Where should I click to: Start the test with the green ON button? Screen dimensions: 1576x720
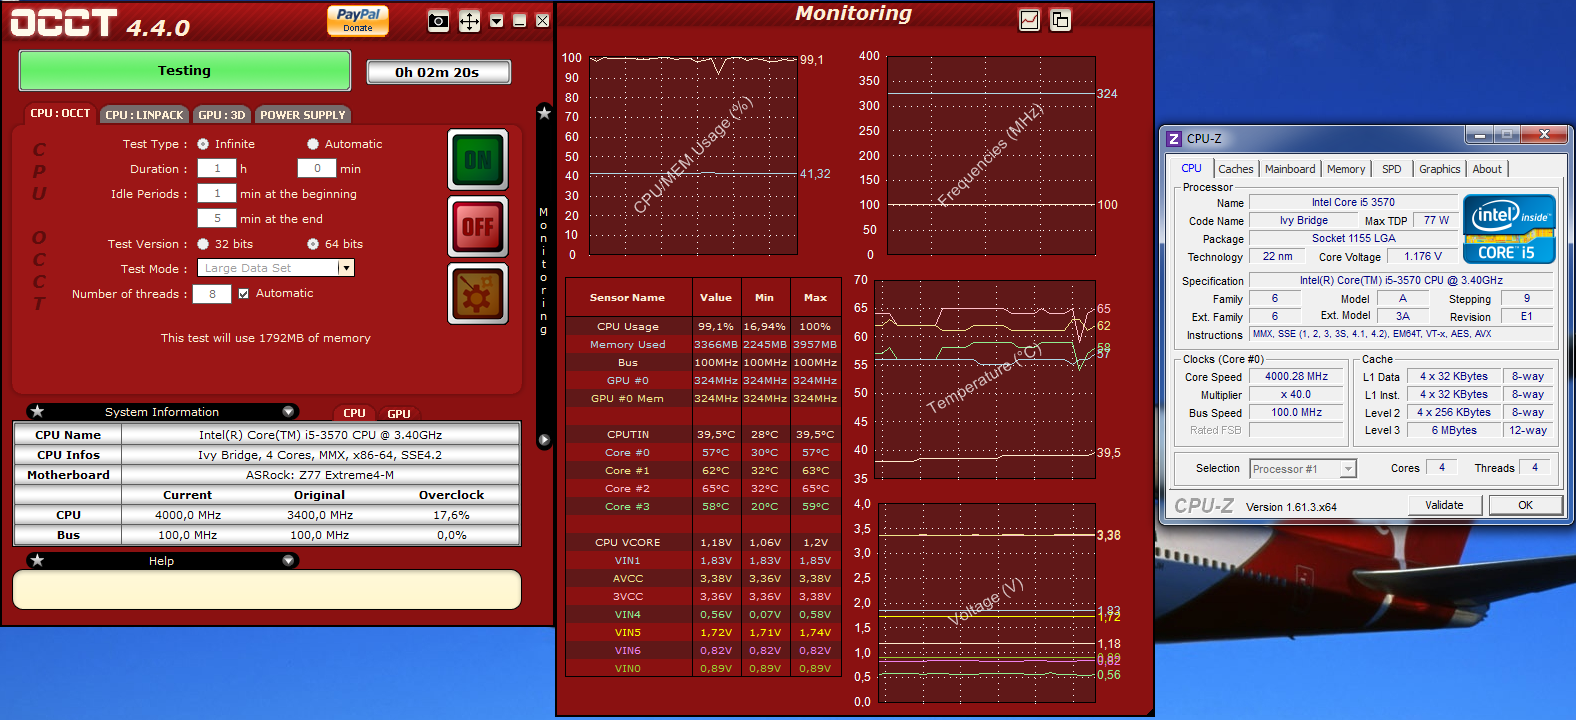(x=478, y=160)
